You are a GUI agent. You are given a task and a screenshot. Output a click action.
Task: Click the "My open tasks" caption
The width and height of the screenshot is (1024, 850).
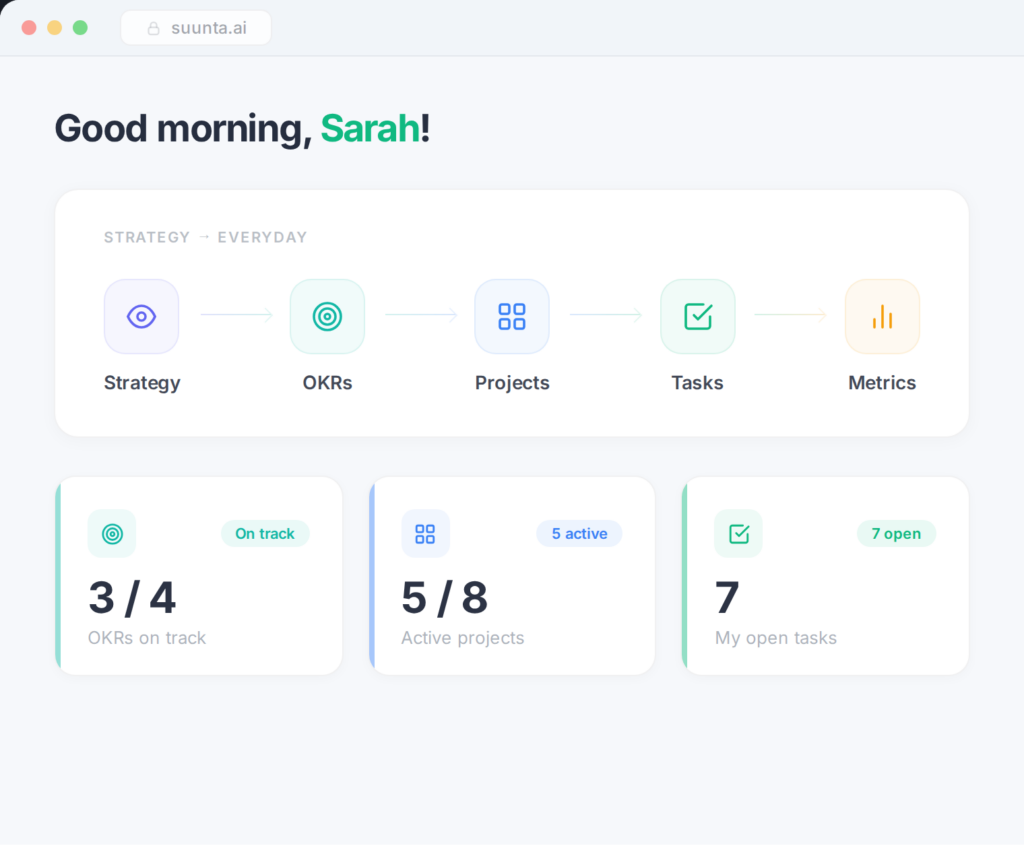tap(776, 638)
